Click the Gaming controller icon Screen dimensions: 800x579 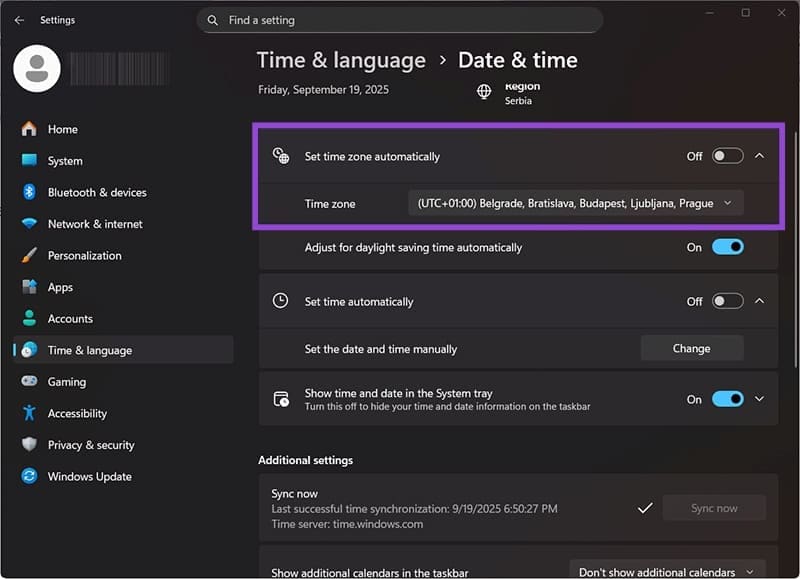coord(29,381)
